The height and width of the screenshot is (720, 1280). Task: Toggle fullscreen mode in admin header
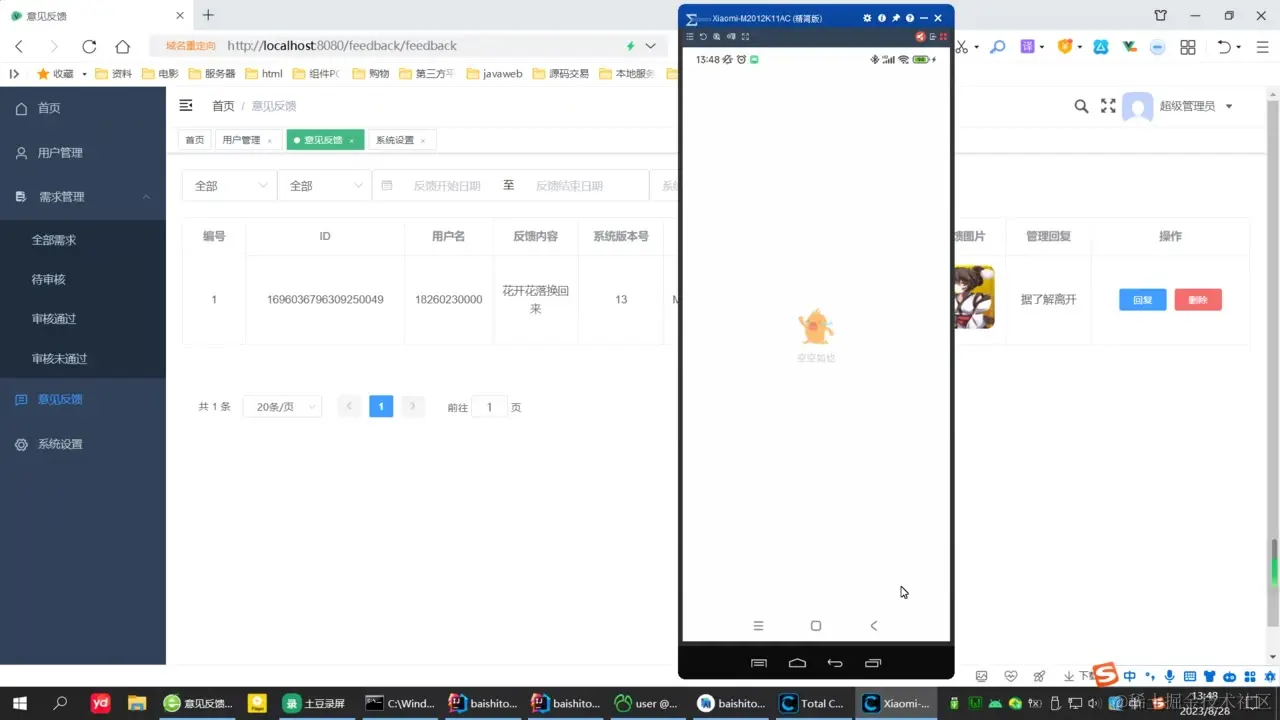[x=1108, y=106]
